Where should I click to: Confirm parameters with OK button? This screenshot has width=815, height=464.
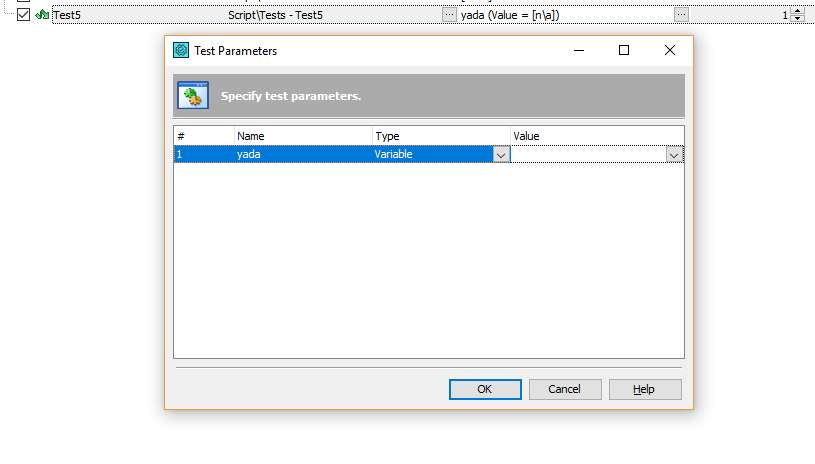(x=485, y=389)
